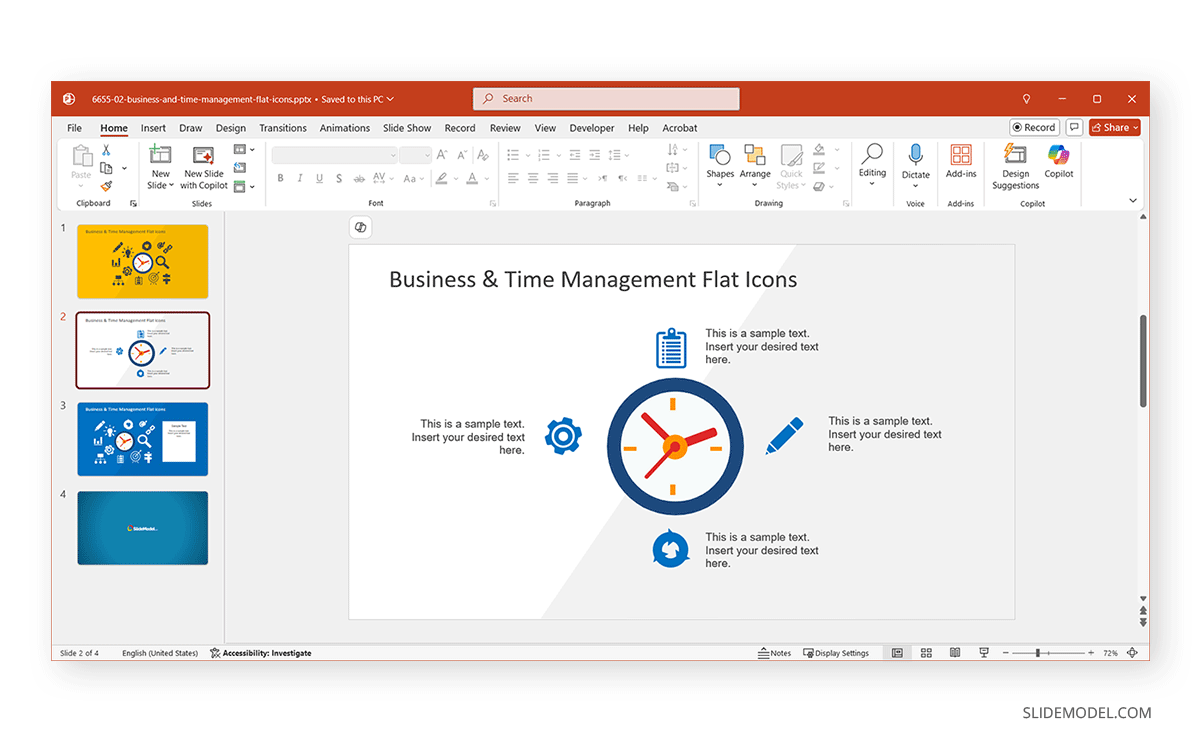Launch Copilot from the ribbon

click(1059, 161)
